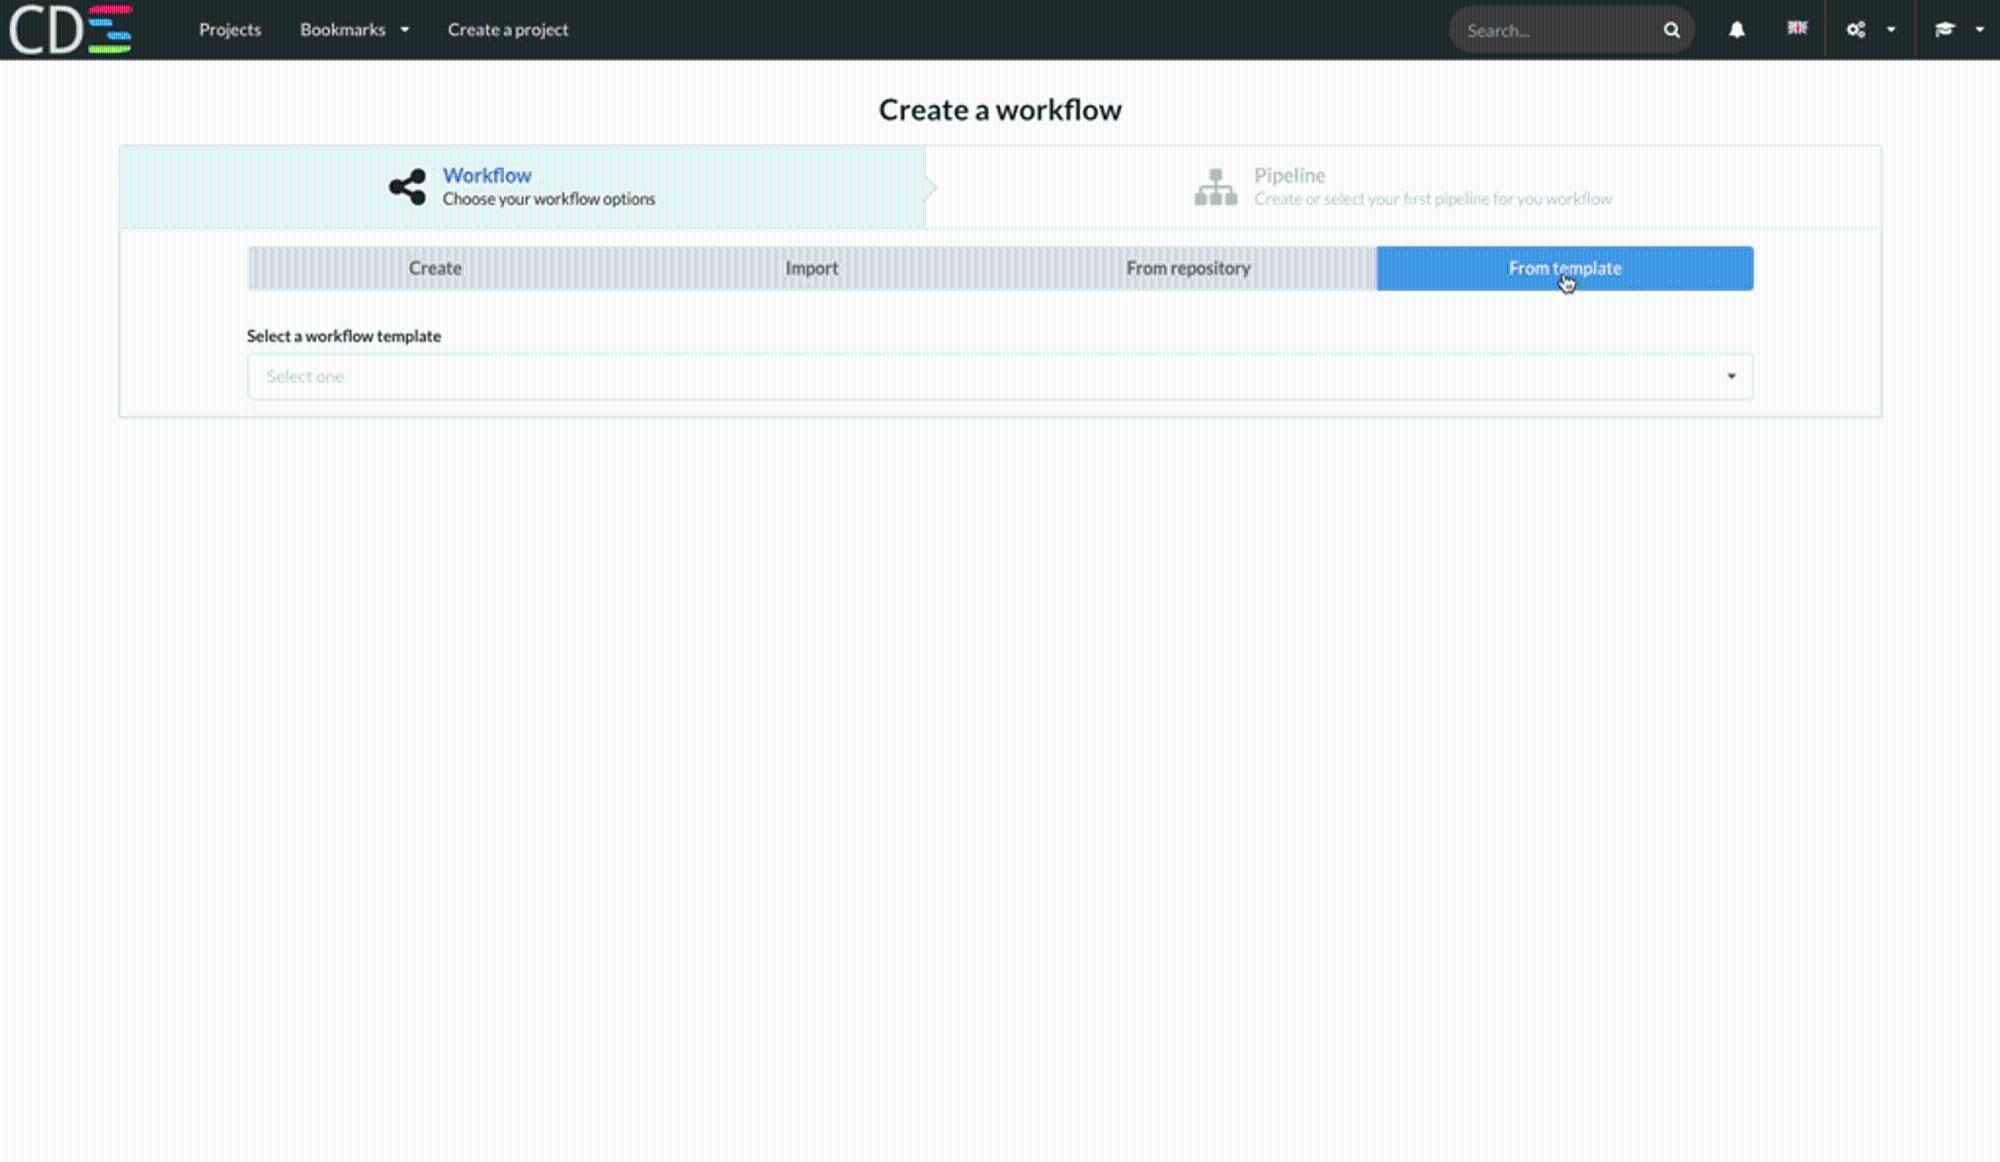This screenshot has width=2000, height=1162.
Task: Change language via UK flag icon
Action: 1797,28
